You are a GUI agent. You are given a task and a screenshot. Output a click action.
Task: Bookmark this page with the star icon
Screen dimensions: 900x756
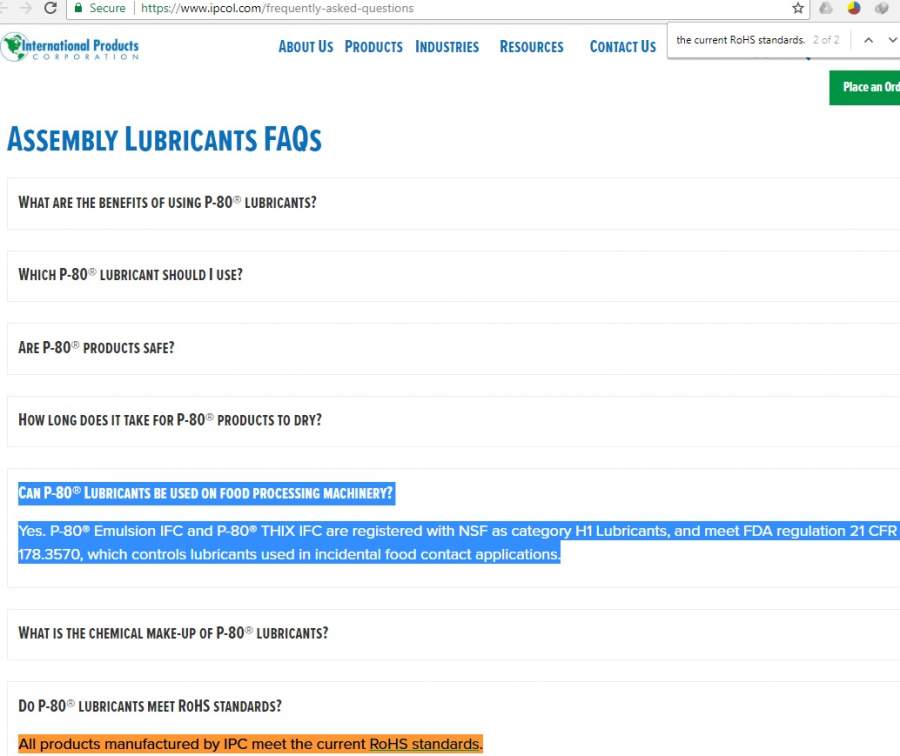[798, 8]
